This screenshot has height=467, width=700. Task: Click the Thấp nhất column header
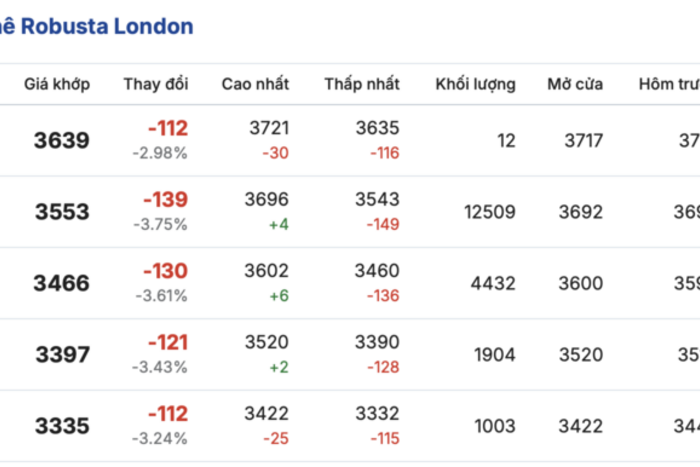point(362,84)
